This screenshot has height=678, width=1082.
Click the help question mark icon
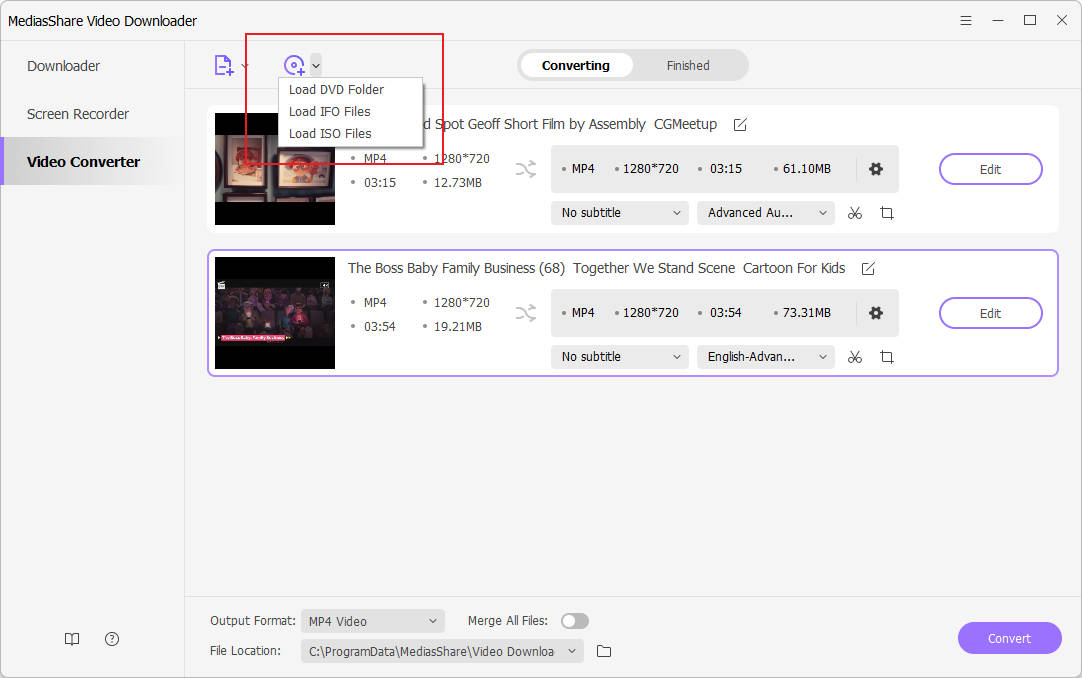click(x=112, y=639)
